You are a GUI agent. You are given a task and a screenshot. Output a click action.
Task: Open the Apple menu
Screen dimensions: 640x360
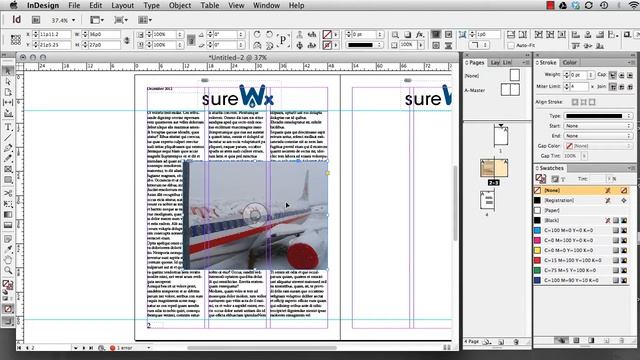tap(13, 5)
